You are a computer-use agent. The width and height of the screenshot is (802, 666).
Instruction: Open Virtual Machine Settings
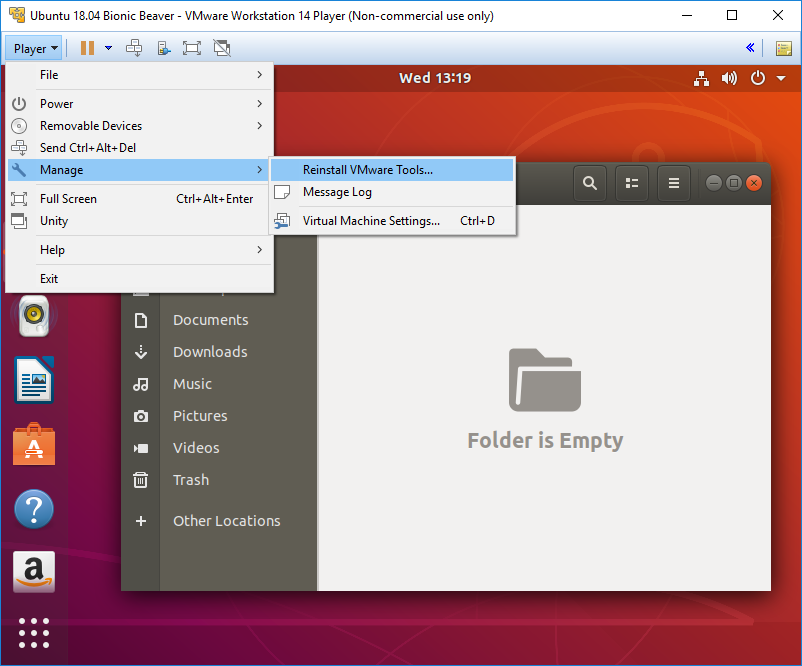(392, 221)
